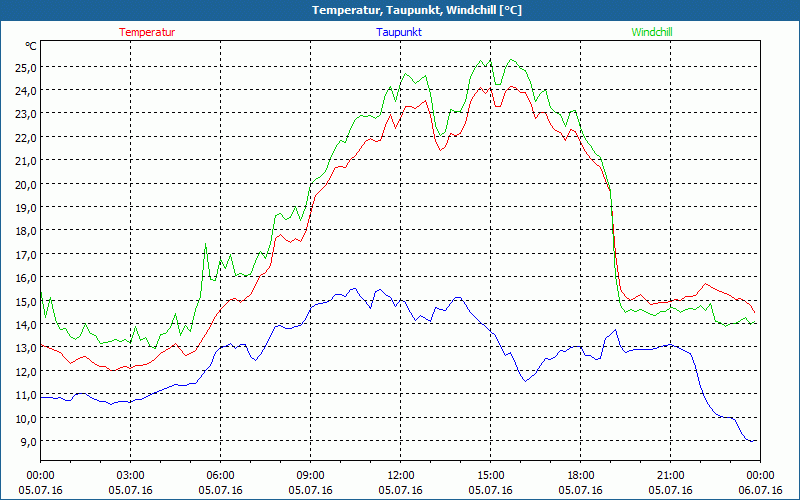800x500 pixels.
Task: Click the 18:00 time axis label
Action: tap(580, 476)
